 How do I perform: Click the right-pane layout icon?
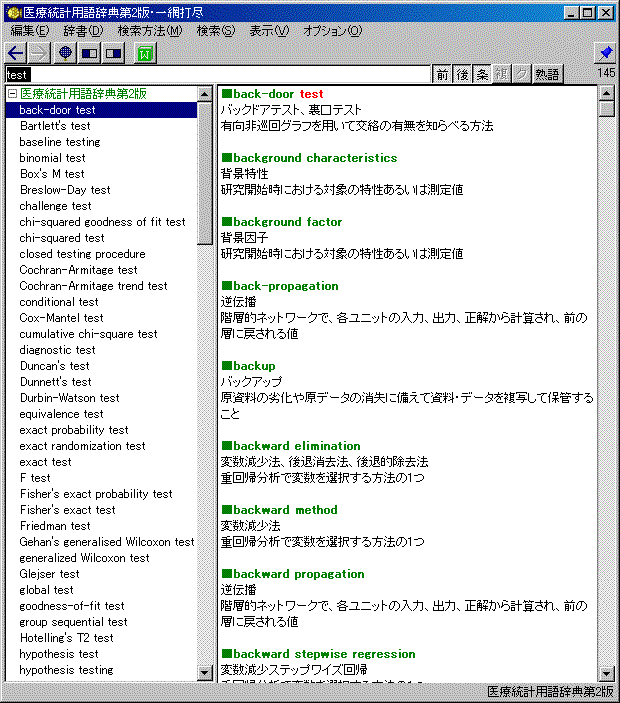113,53
